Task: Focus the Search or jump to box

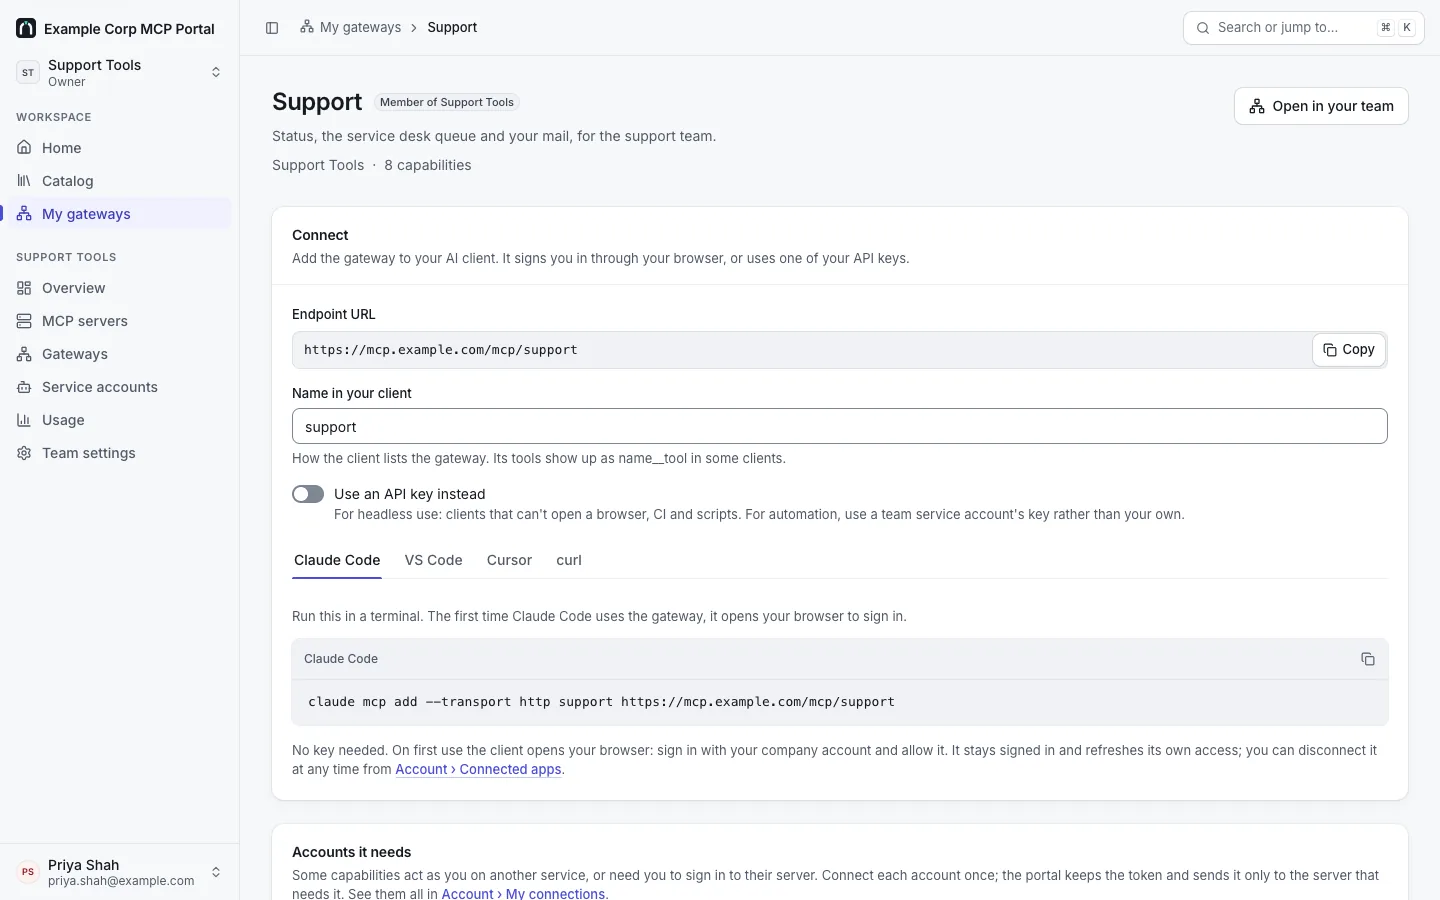Action: tap(1304, 28)
